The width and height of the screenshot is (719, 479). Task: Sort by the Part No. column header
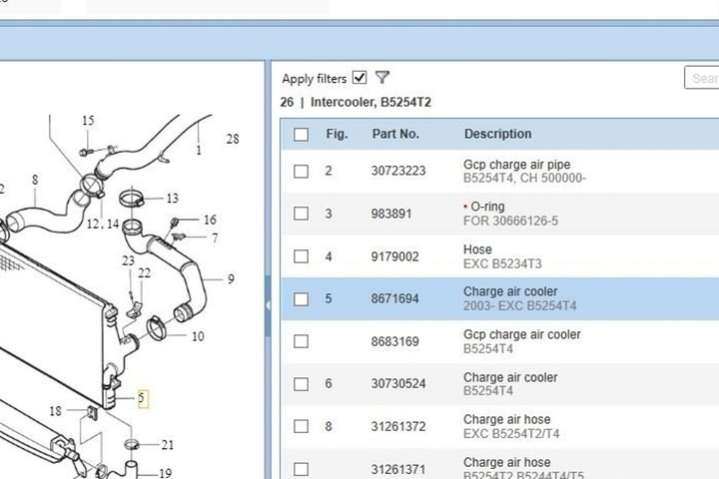click(395, 134)
